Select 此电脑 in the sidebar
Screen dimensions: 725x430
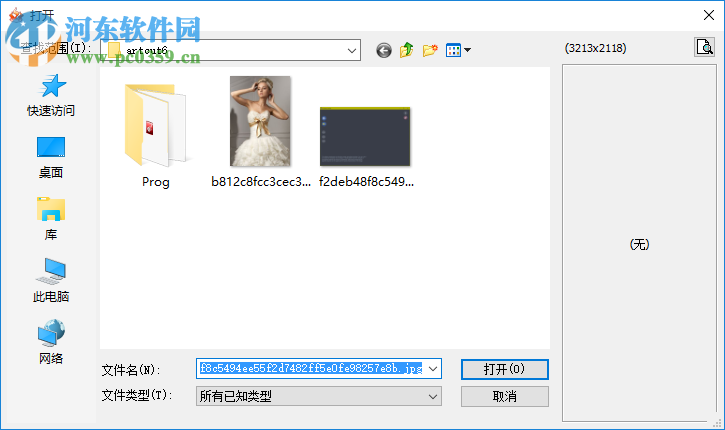point(51,281)
